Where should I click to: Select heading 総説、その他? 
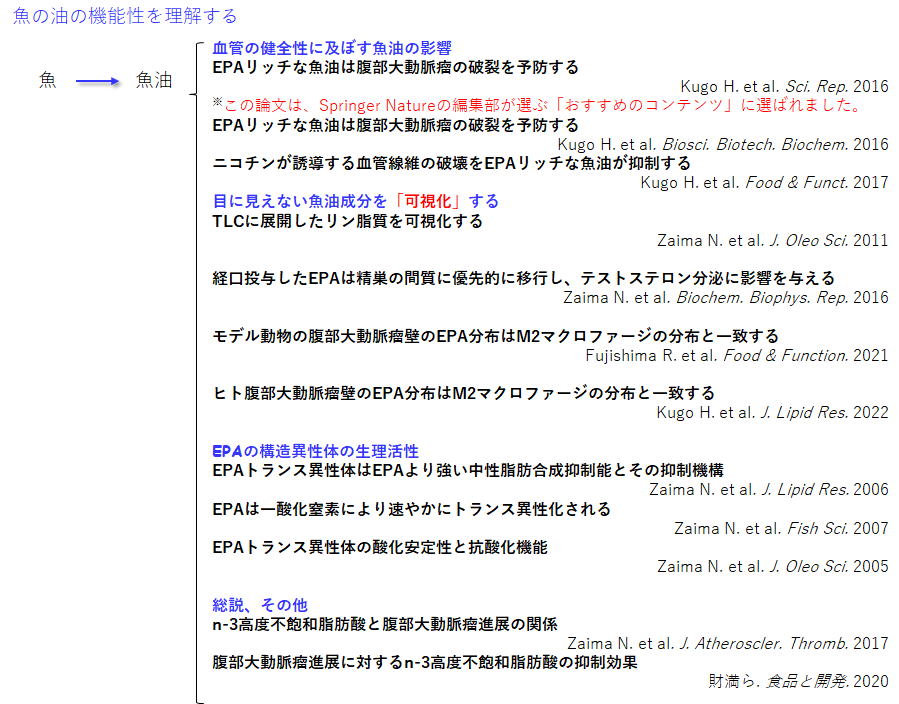(260, 605)
